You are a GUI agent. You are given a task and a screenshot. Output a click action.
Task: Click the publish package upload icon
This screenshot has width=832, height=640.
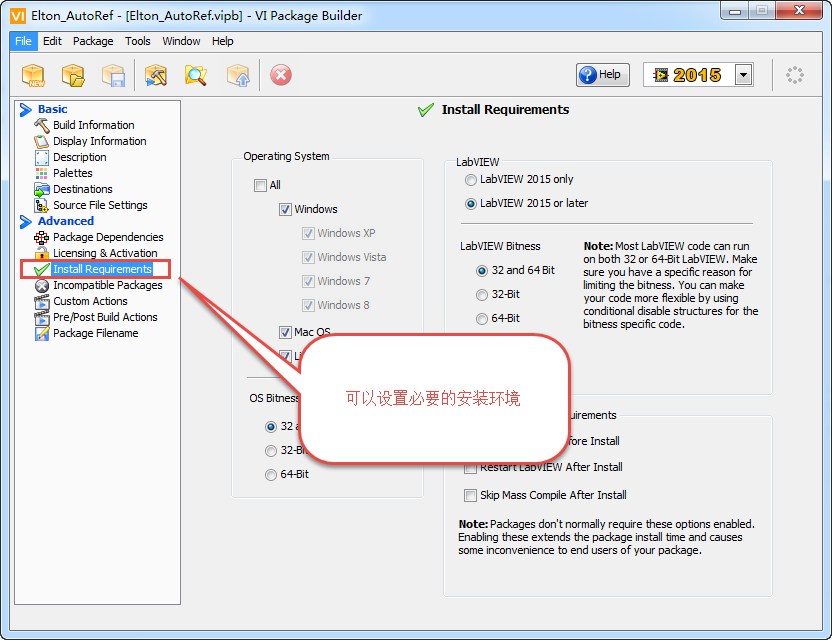tap(238, 75)
